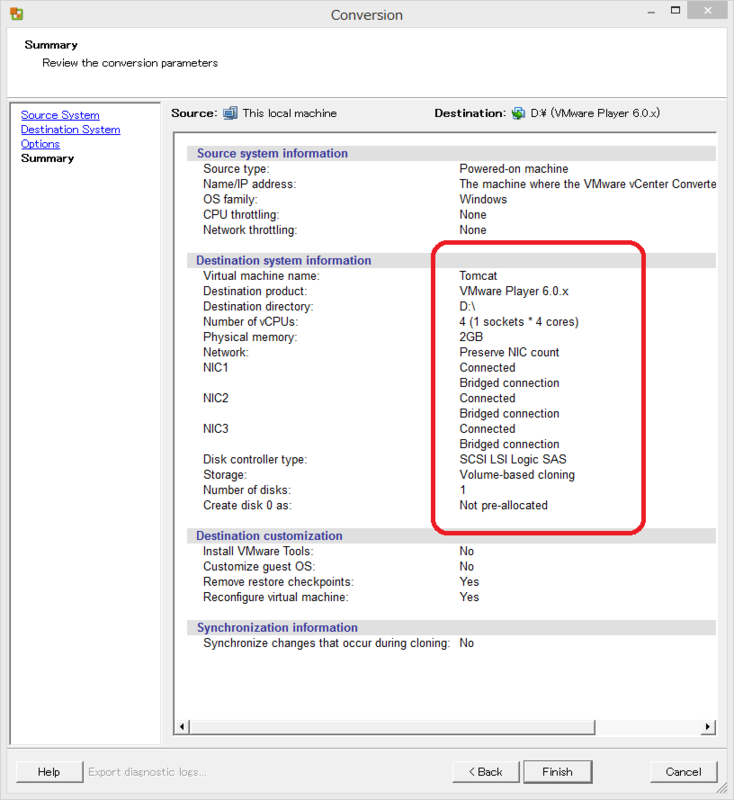Click the horizontal scrollbar left arrow

pyautogui.click(x=182, y=727)
